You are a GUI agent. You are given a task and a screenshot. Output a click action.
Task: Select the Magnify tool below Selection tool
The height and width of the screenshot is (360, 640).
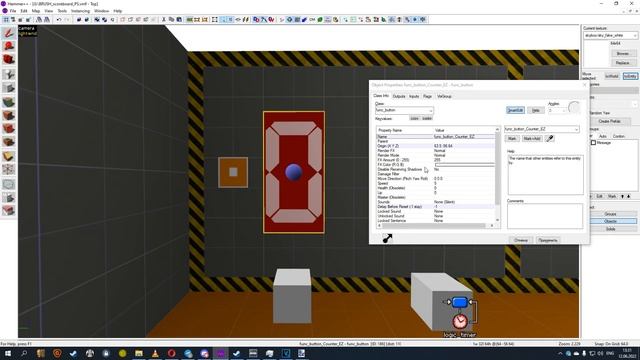[9, 46]
